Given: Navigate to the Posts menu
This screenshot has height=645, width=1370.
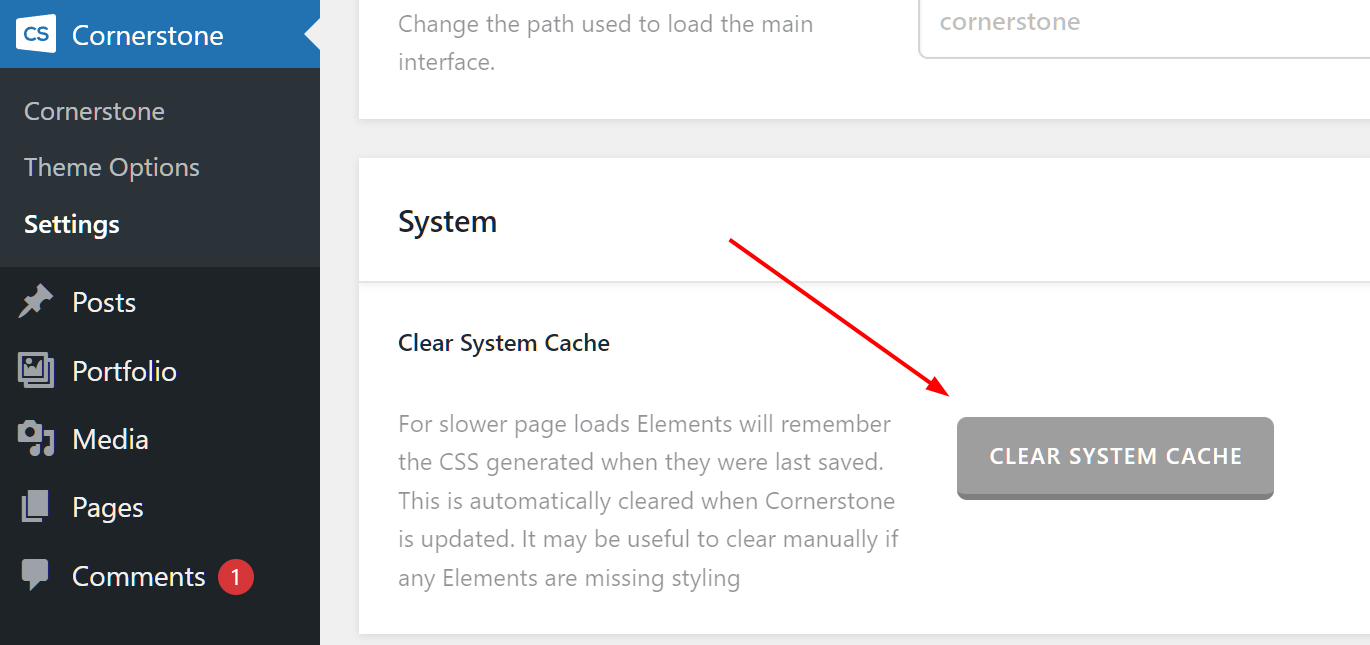Looking at the screenshot, I should tap(104, 302).
